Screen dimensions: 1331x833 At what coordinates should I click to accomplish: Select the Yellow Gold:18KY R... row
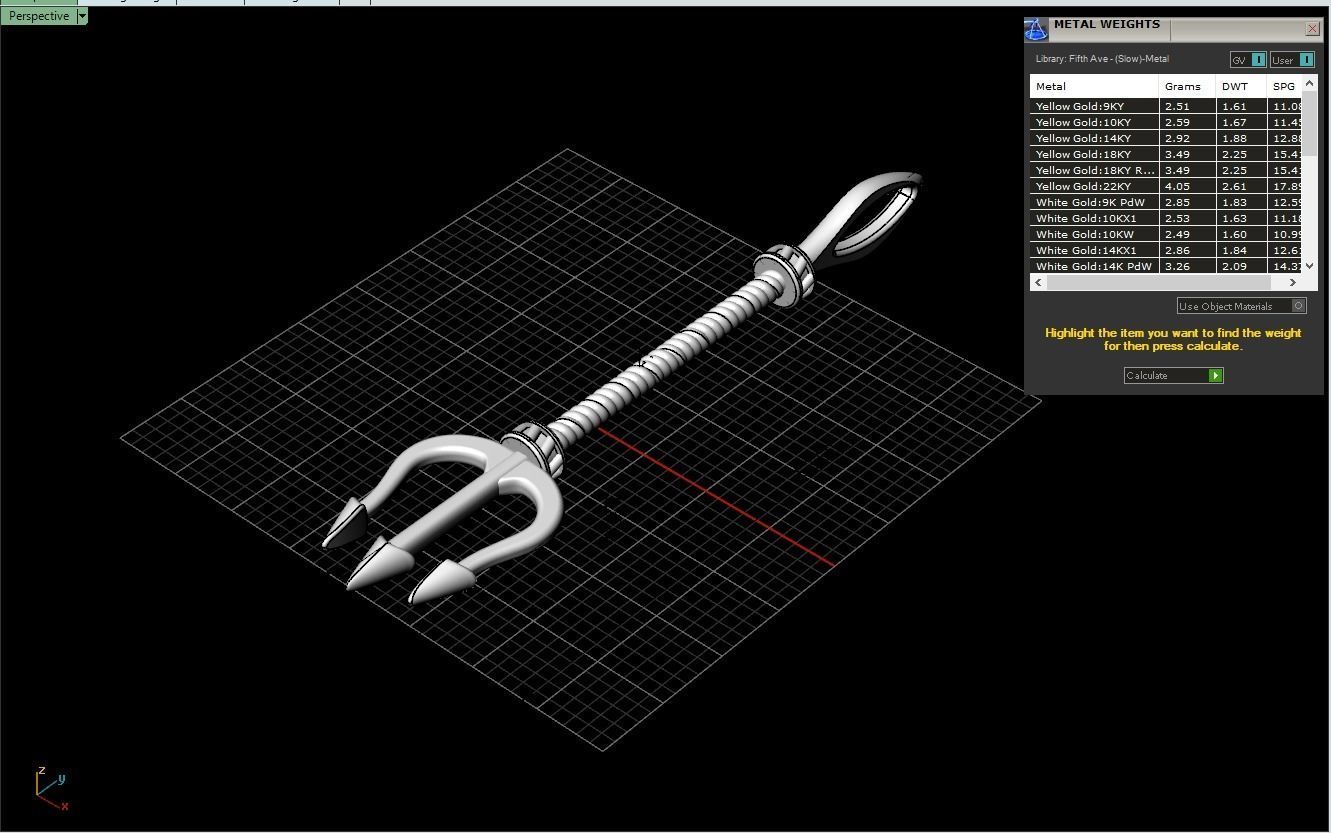(1166, 170)
